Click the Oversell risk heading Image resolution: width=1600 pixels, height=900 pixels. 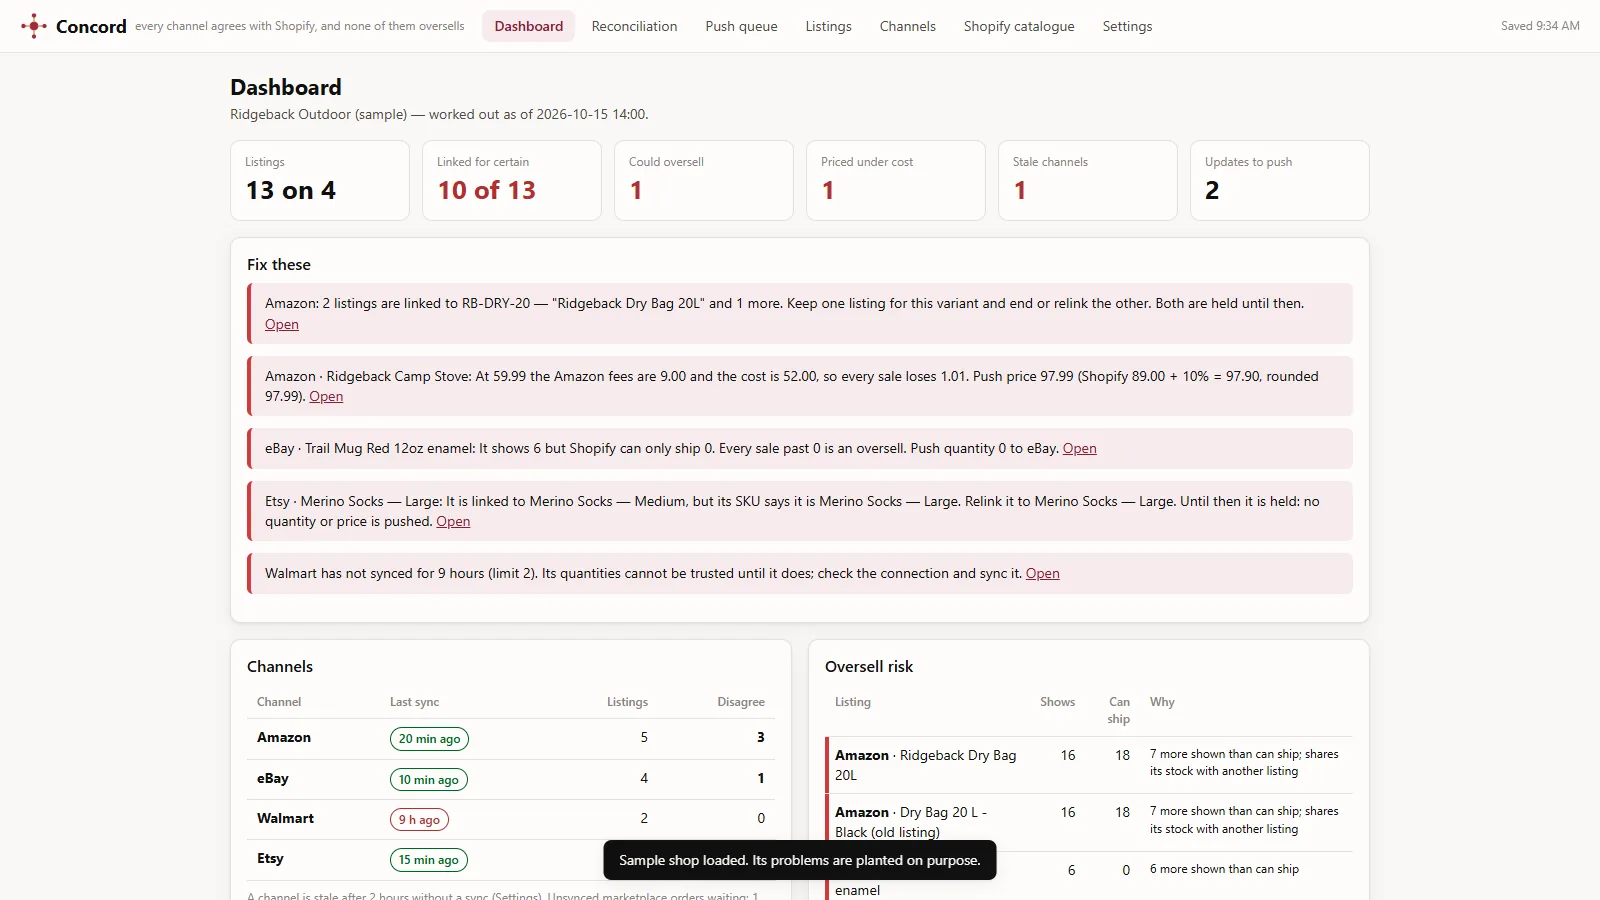coord(869,667)
